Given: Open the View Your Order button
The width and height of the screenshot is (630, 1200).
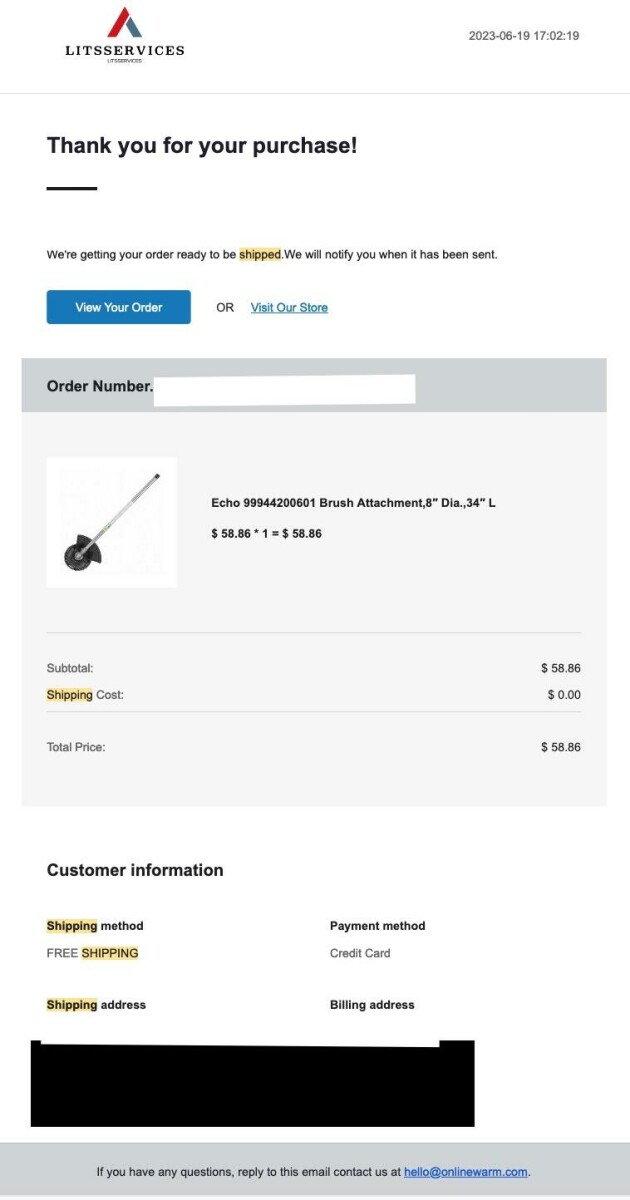Looking at the screenshot, I should click(x=118, y=307).
